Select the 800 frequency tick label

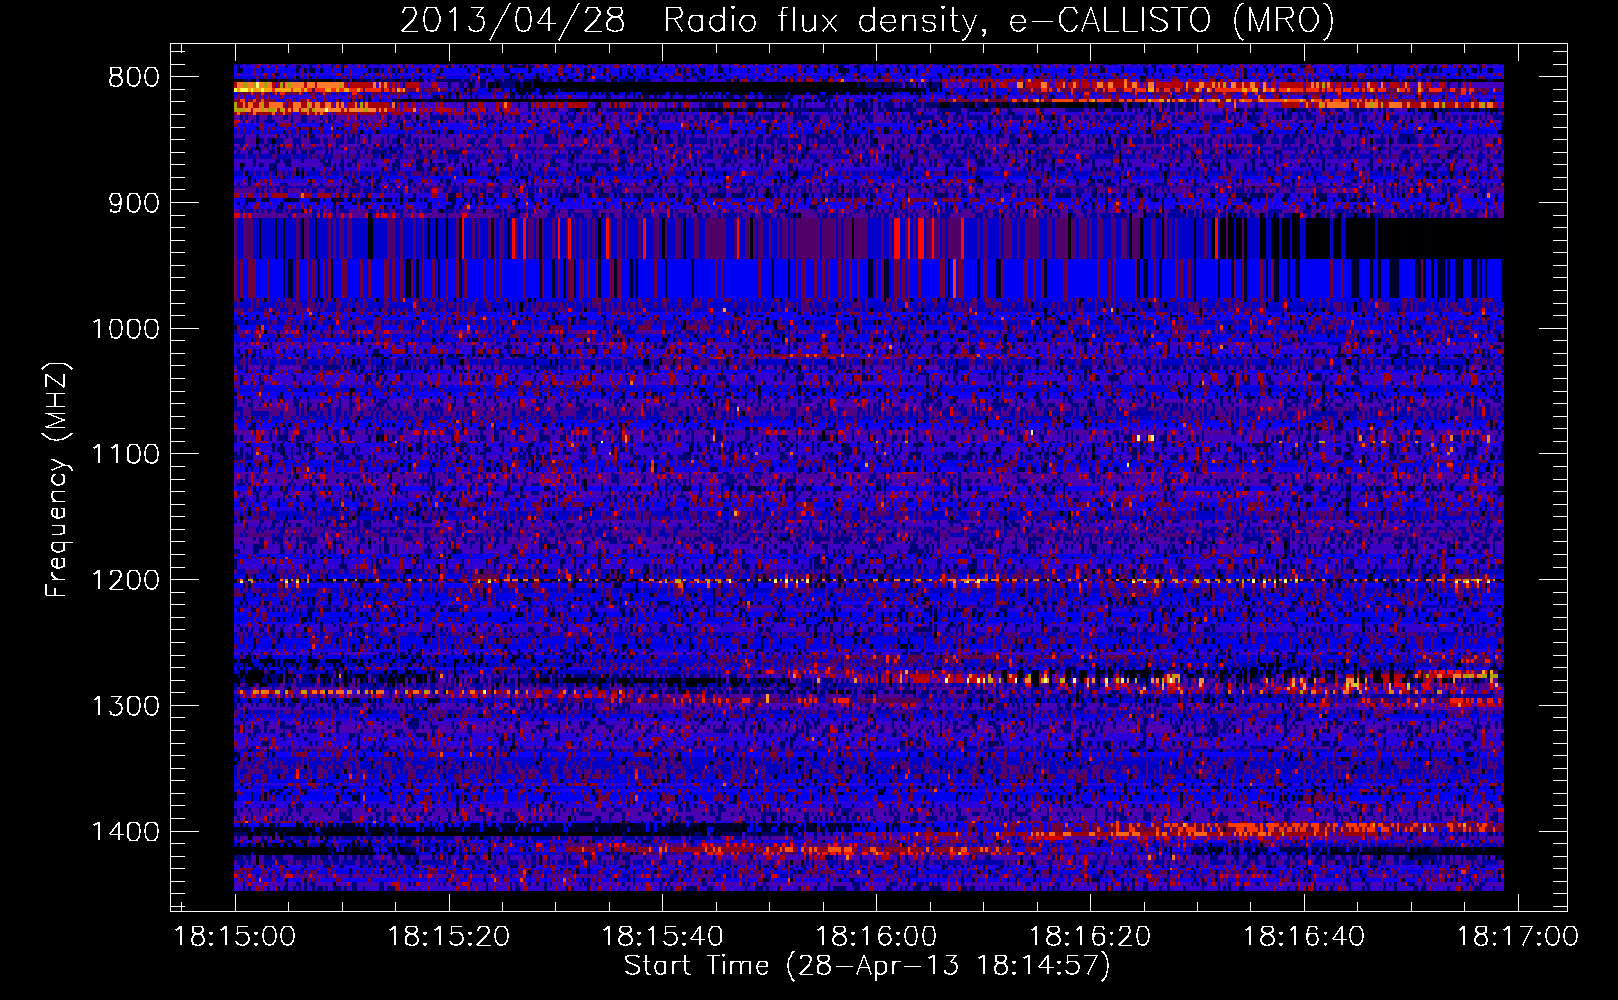coord(134,78)
